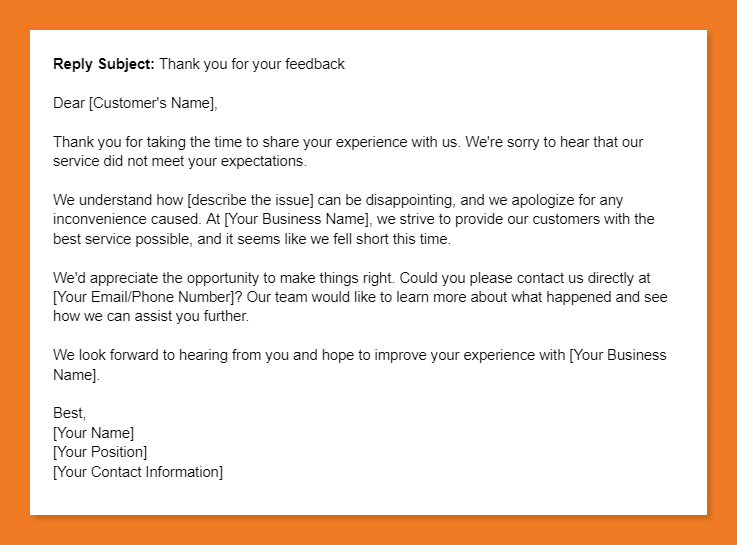737x545 pixels.
Task: Select the [Your Email/Phone Number] placeholder
Action: tap(146, 297)
